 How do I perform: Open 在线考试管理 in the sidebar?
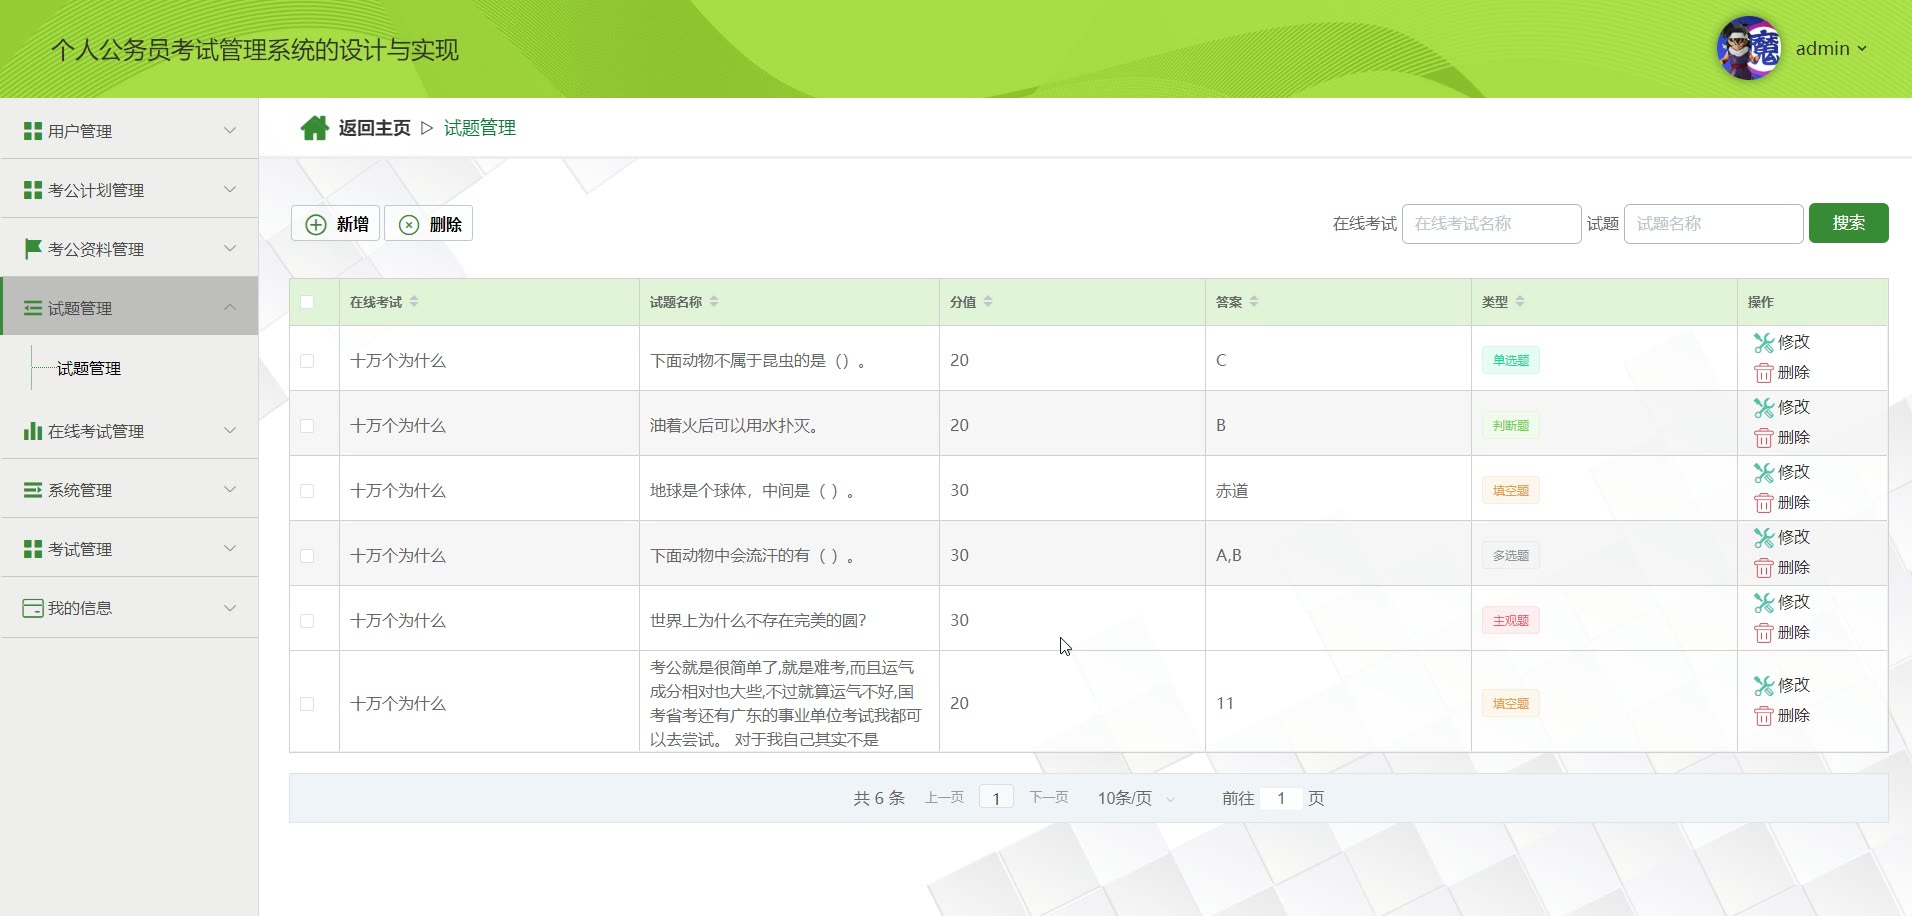(129, 431)
